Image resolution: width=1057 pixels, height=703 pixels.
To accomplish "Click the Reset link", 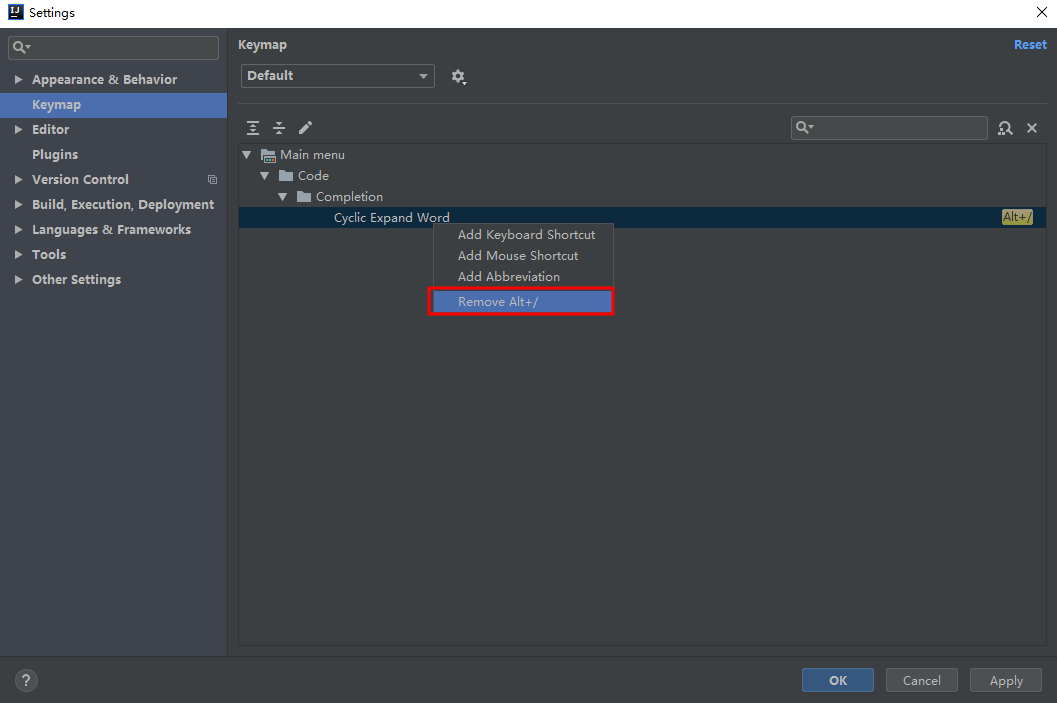I will [1030, 44].
